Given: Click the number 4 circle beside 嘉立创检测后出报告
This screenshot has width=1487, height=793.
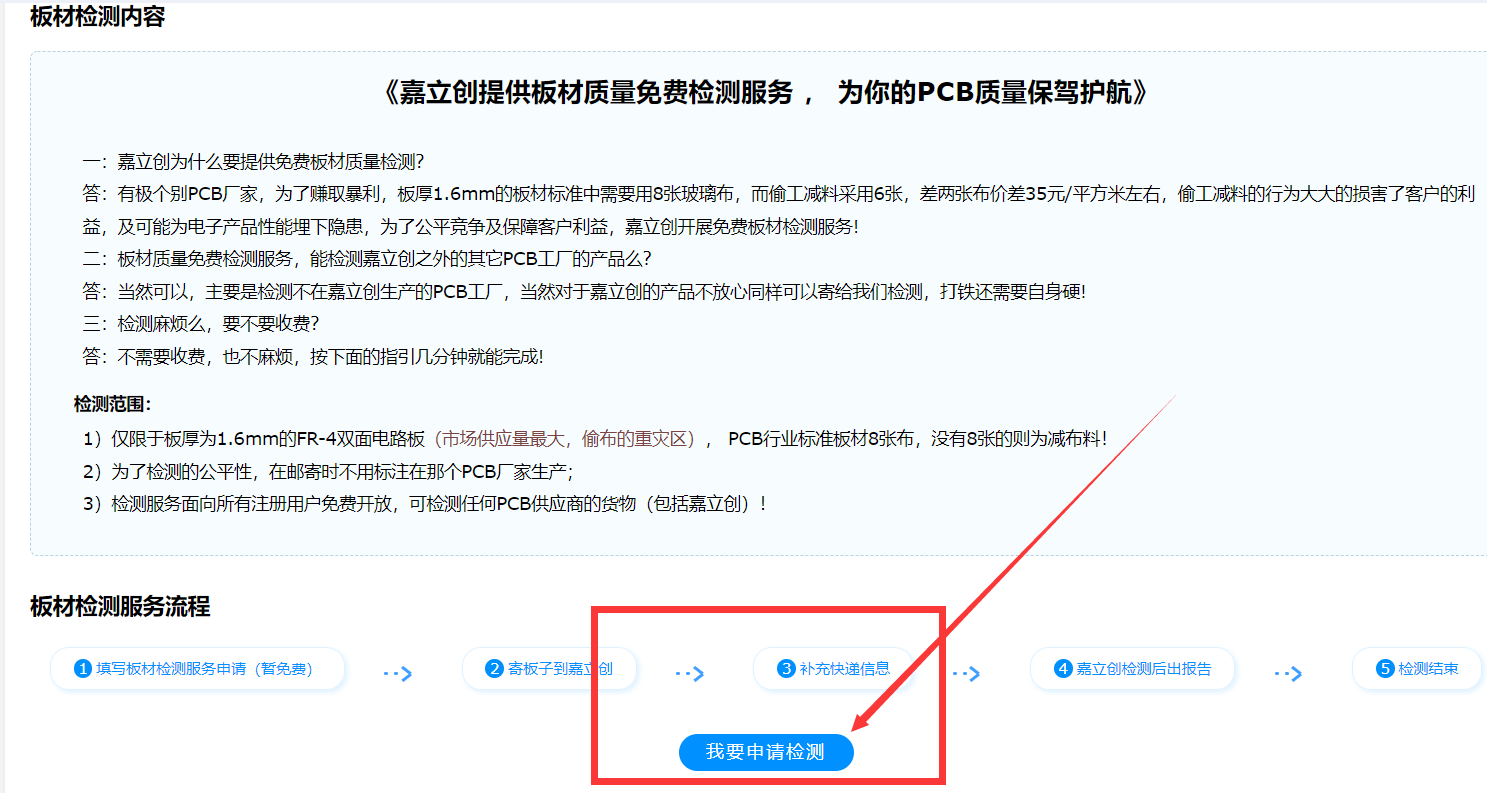Looking at the screenshot, I should pyautogui.click(x=1063, y=669).
